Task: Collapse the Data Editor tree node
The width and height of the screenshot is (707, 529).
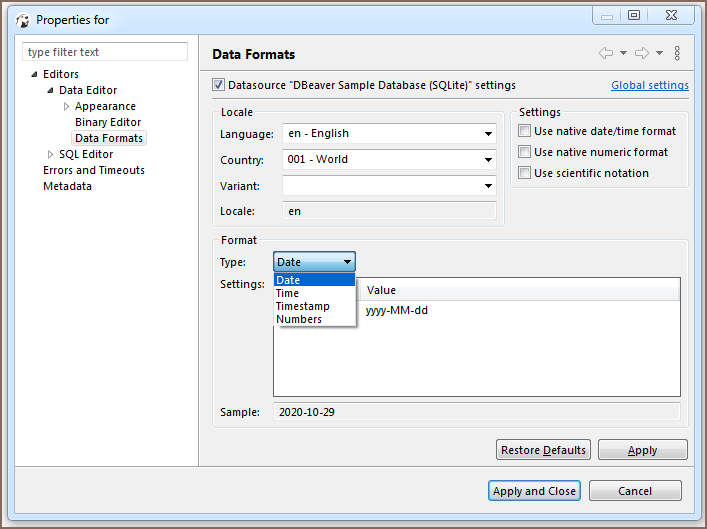Action: tap(51, 90)
